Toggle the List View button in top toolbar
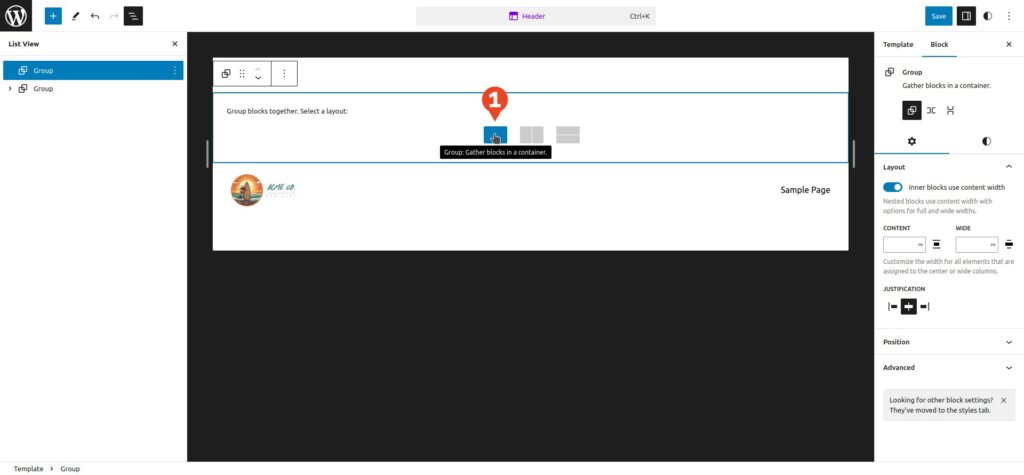The width and height of the screenshot is (1024, 475). (x=133, y=16)
